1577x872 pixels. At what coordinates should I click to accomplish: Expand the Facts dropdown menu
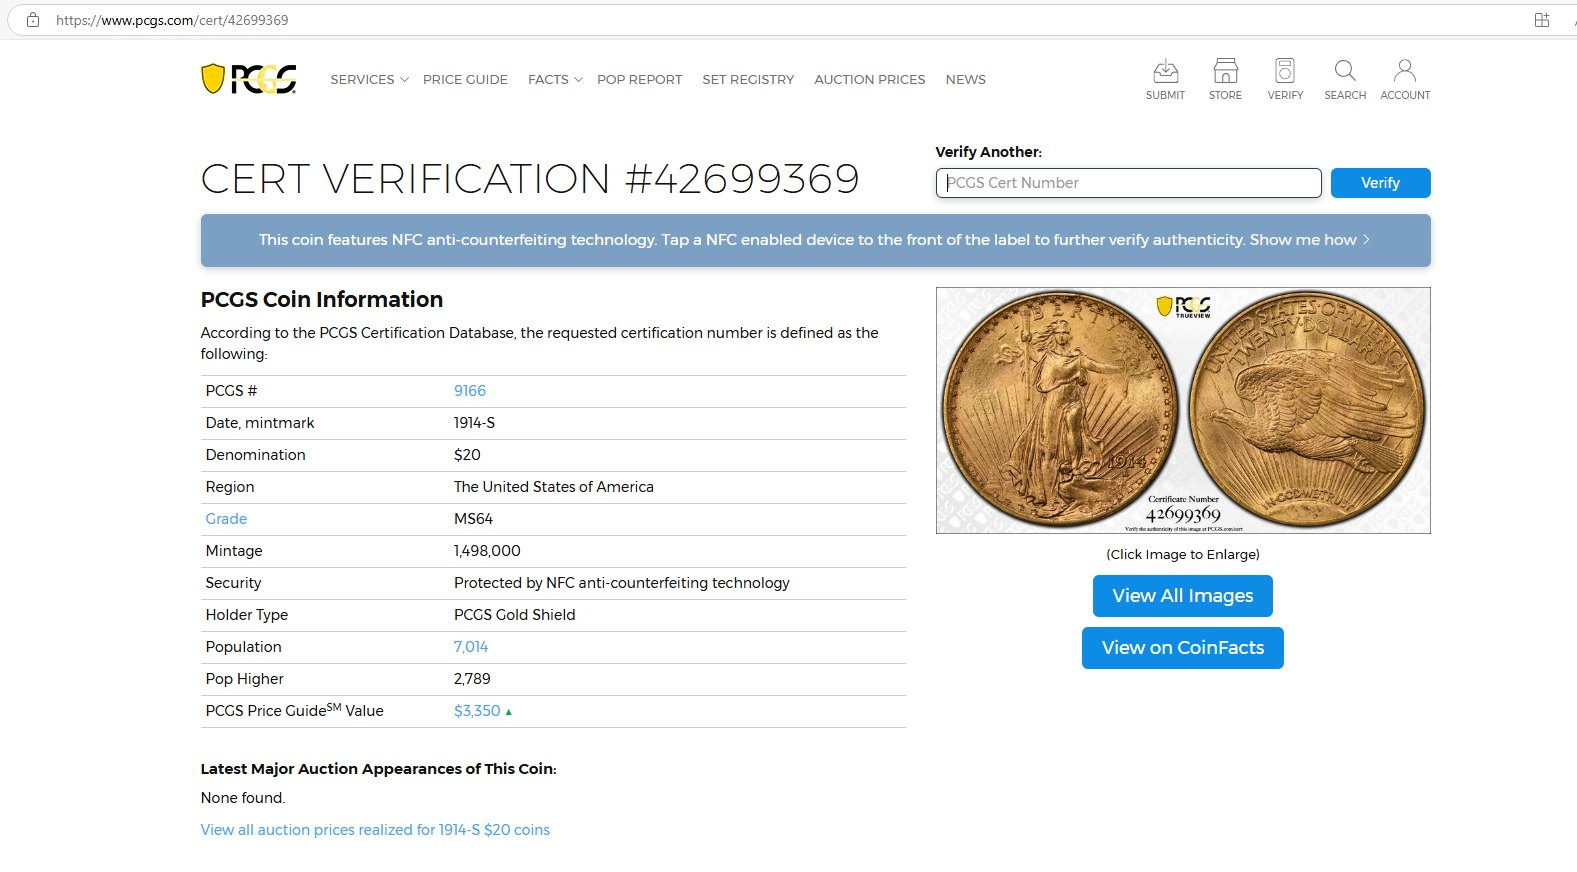(555, 79)
